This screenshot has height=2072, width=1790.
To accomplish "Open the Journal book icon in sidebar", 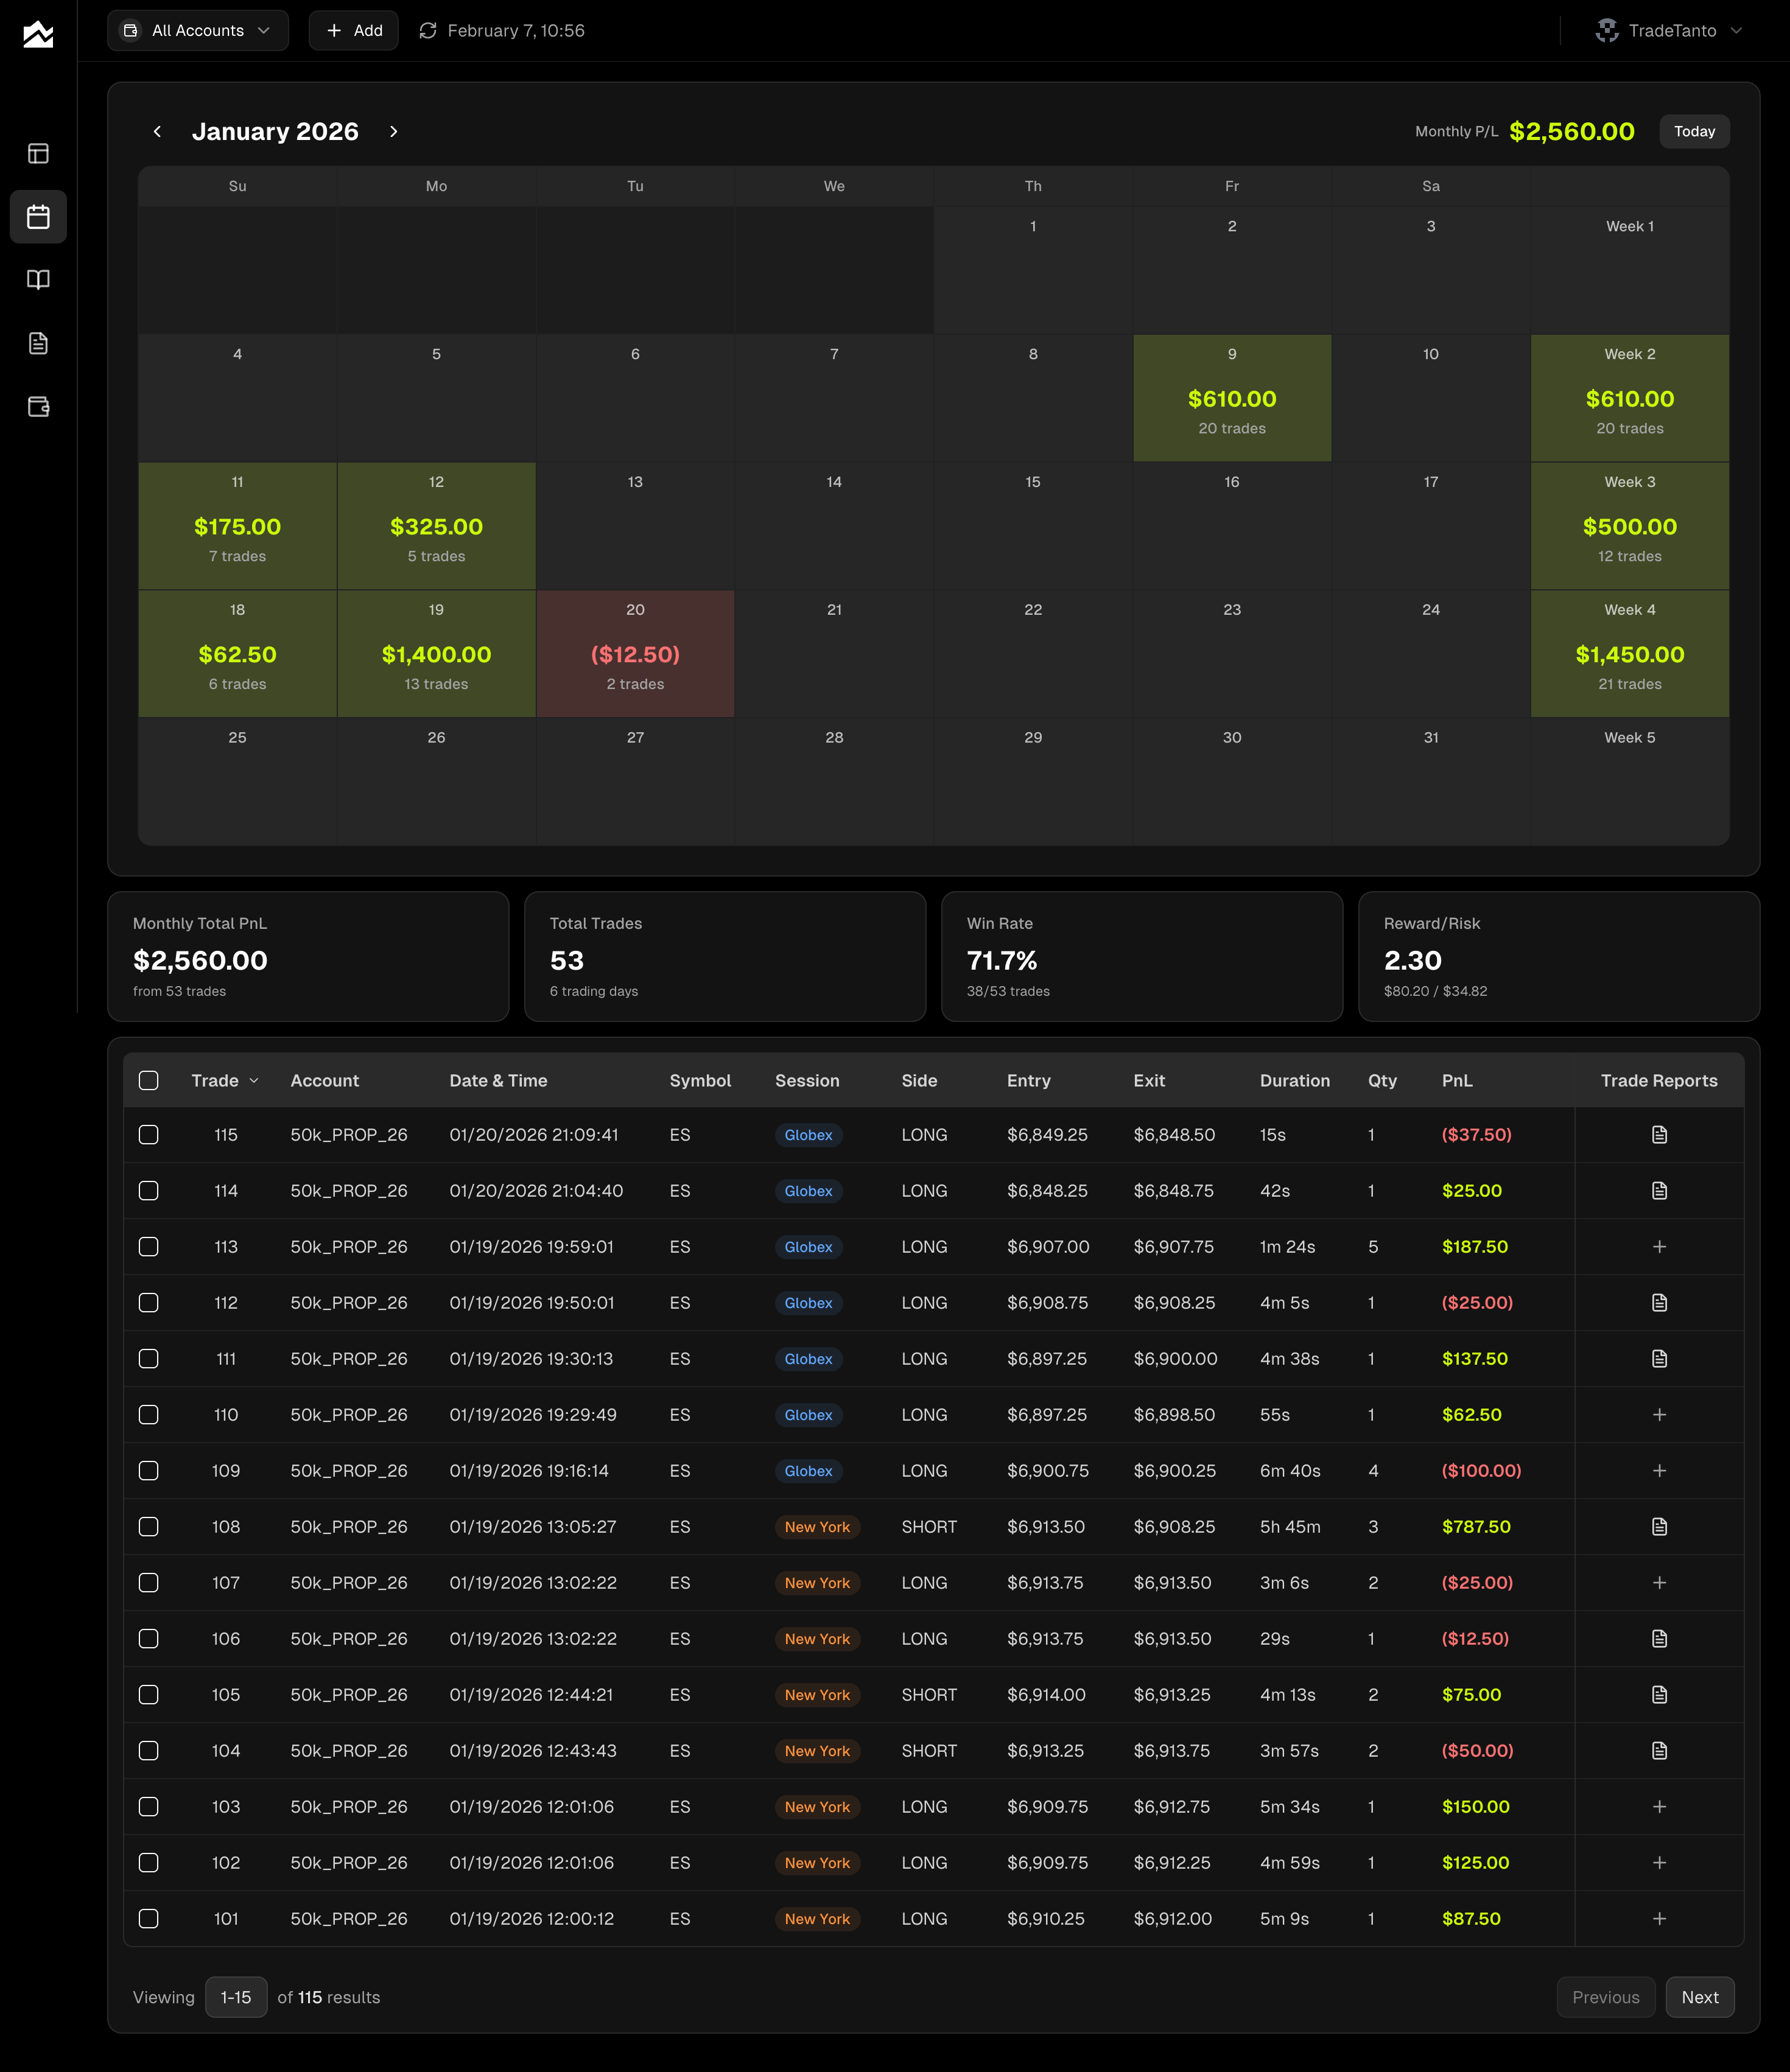I will [x=38, y=280].
